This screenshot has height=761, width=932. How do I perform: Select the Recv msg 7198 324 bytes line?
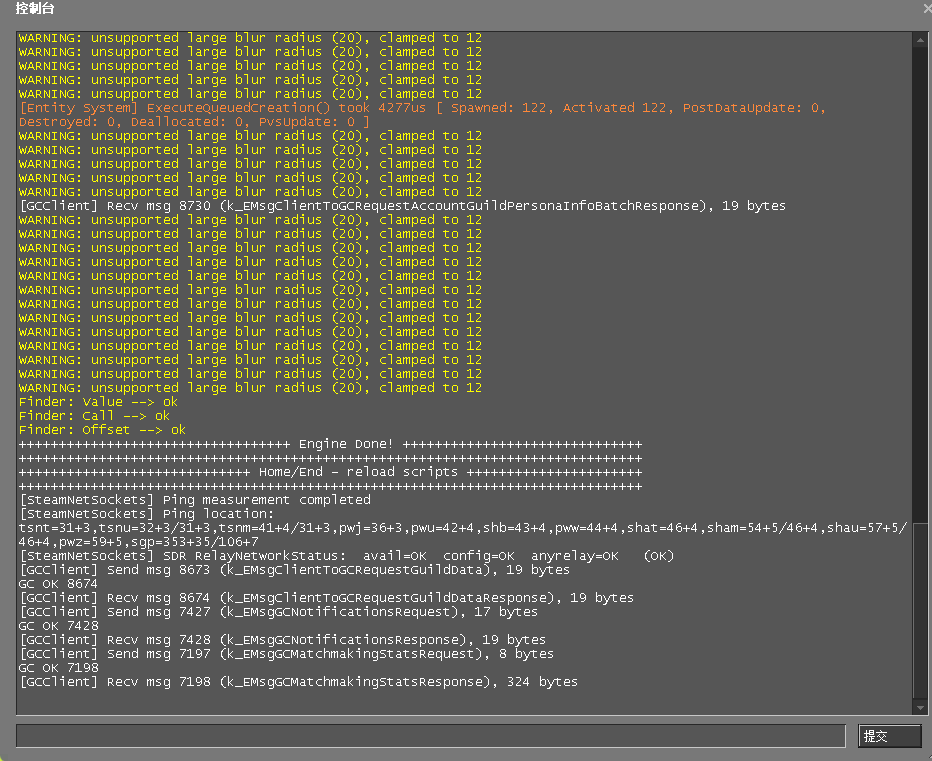pos(298,682)
